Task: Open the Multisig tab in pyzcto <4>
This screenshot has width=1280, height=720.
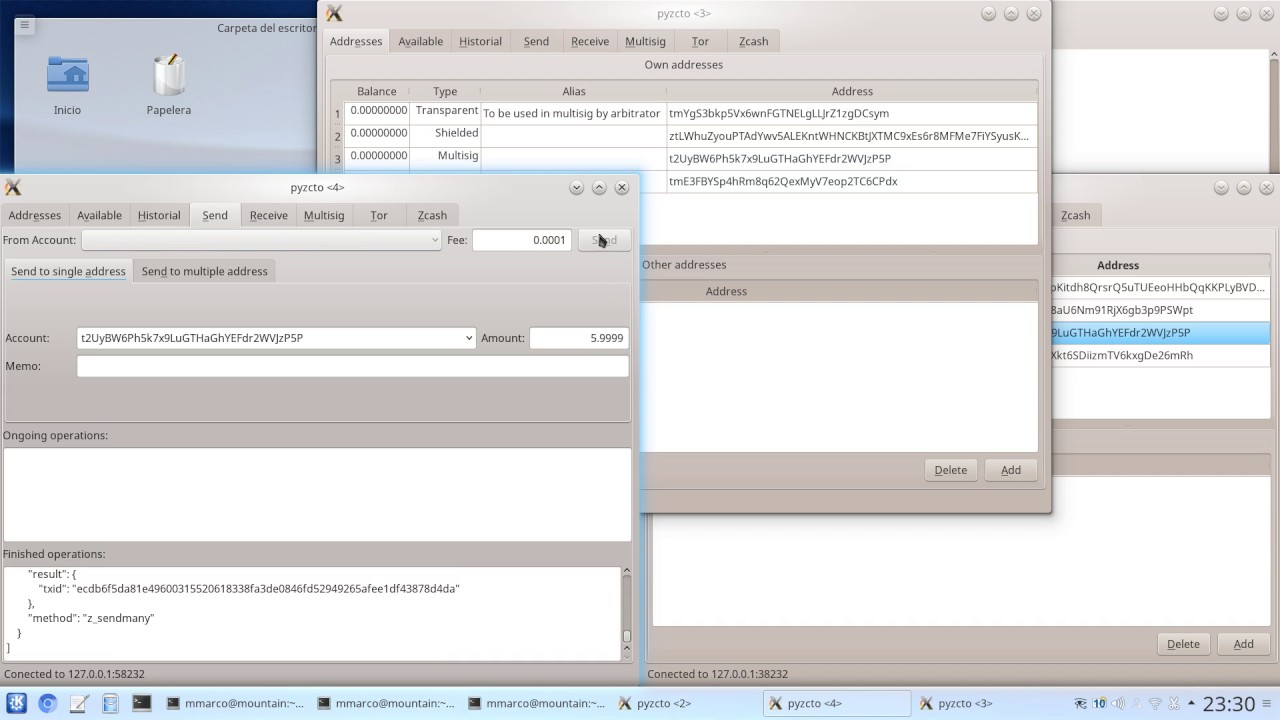Action: (x=324, y=215)
